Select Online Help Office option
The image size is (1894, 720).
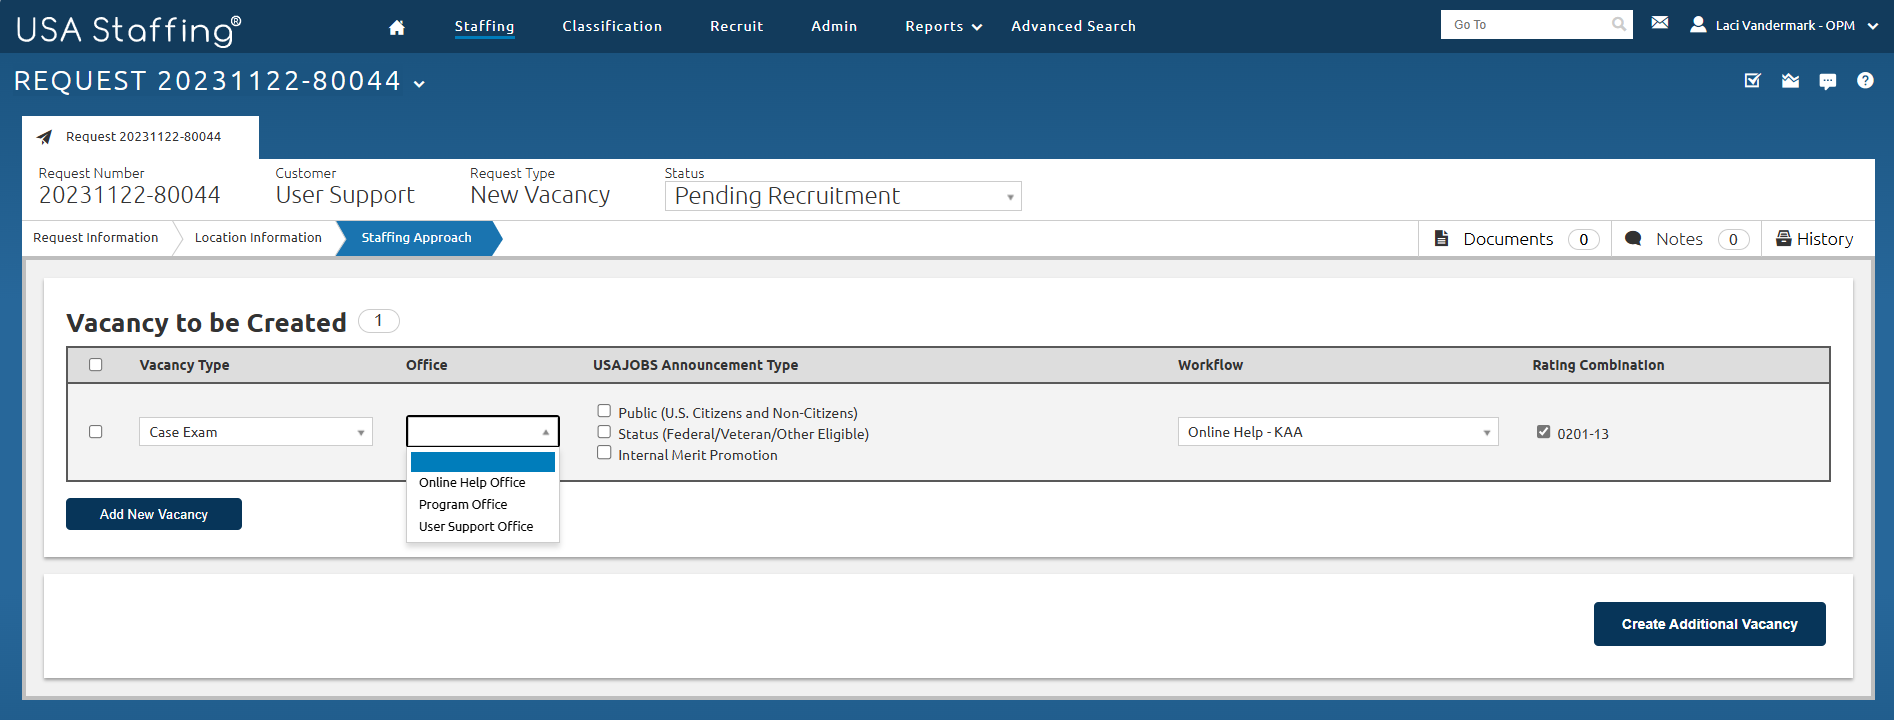(x=483, y=483)
